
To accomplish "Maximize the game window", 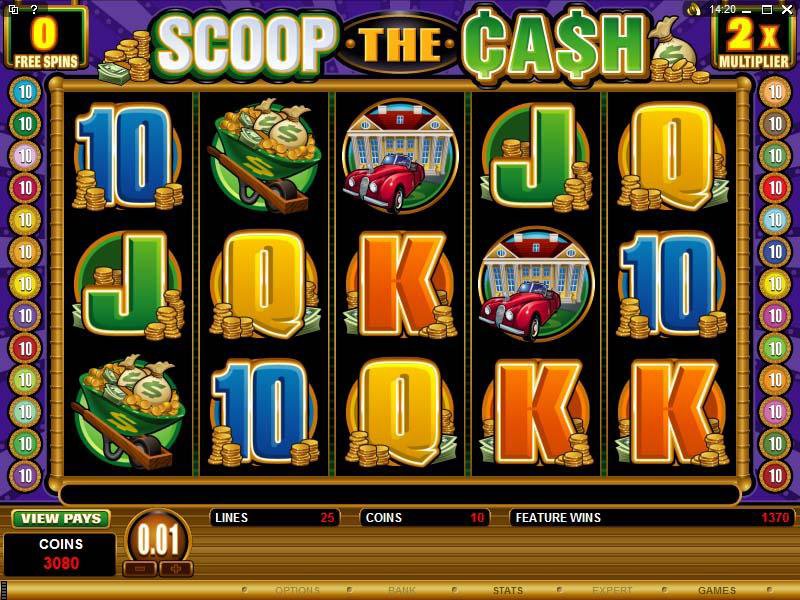I will point(766,9).
